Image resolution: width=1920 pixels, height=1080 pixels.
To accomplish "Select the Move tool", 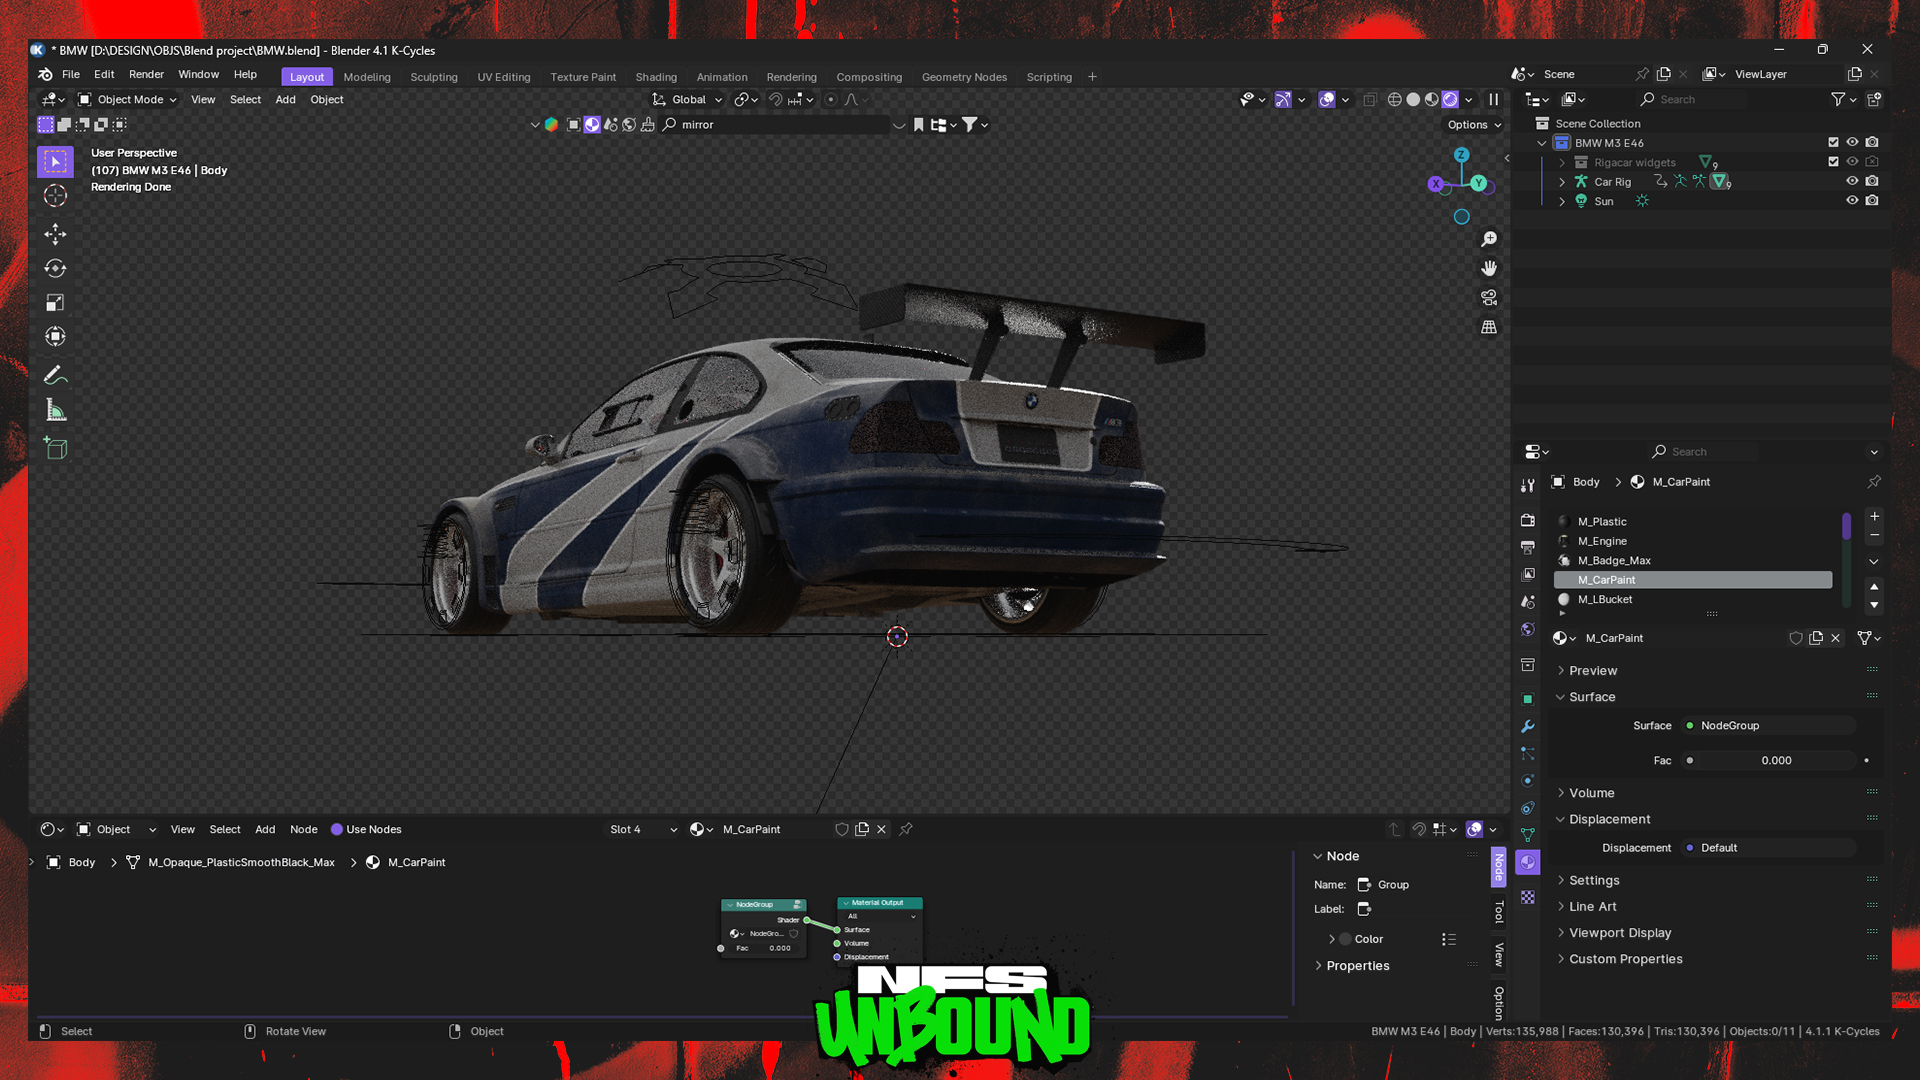I will pos(55,234).
